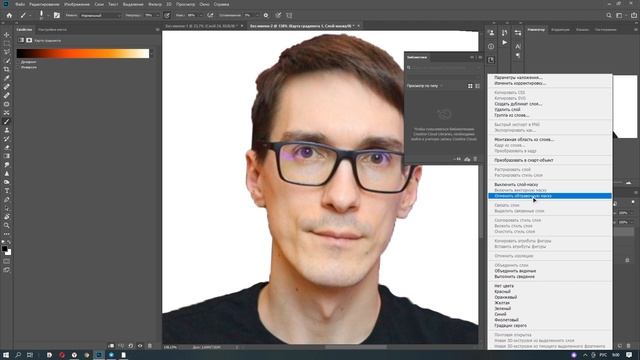Click the canvas horizontal scrollbar
The width and height of the screenshot is (640, 360).
(356, 347)
